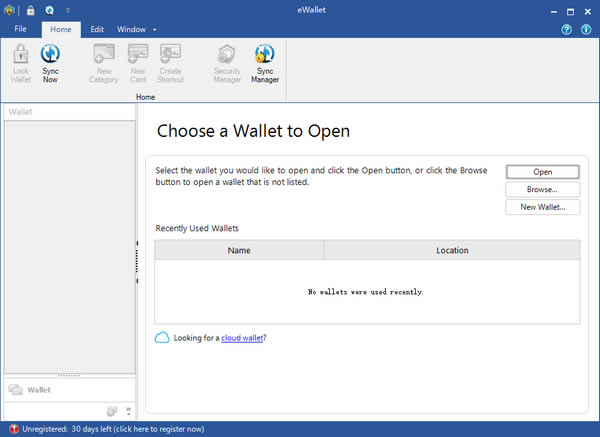Open the Security Manager
The image size is (600, 437).
227,63
